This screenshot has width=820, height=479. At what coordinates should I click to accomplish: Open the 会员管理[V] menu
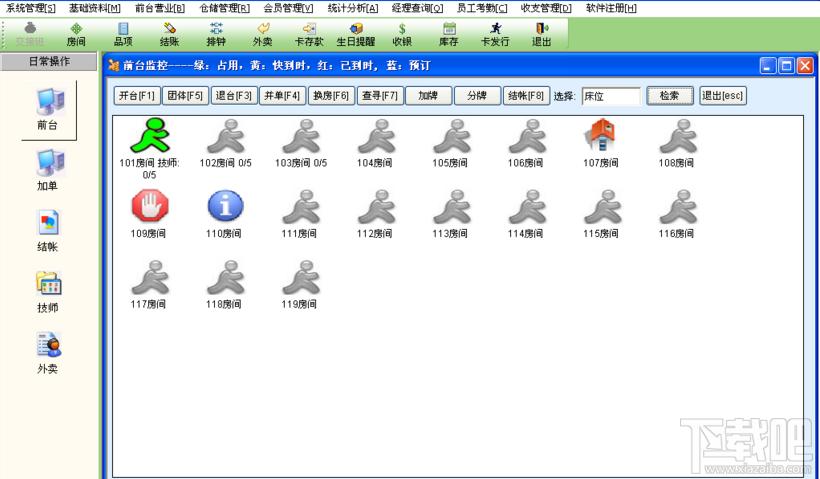(288, 8)
